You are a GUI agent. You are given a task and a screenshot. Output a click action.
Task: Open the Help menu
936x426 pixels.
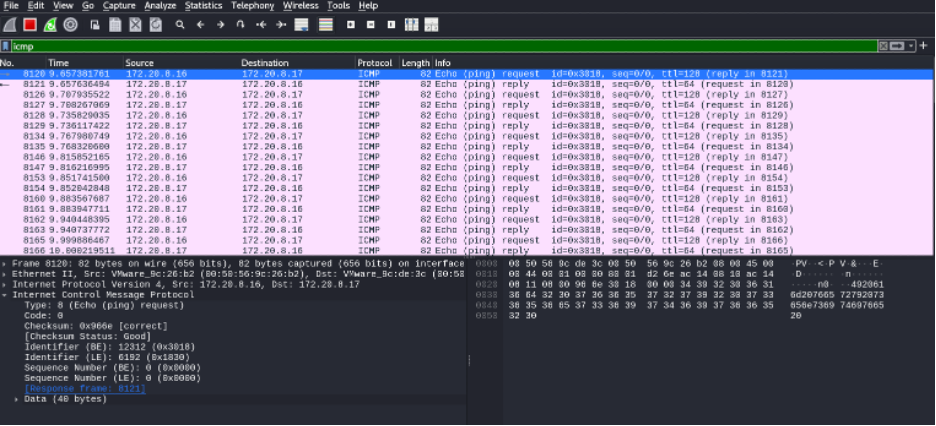pyautogui.click(x=368, y=5)
